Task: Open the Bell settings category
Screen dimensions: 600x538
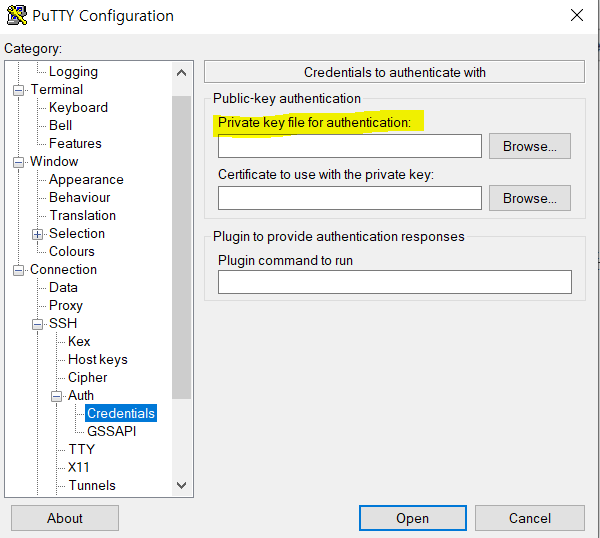Action: (x=60, y=126)
